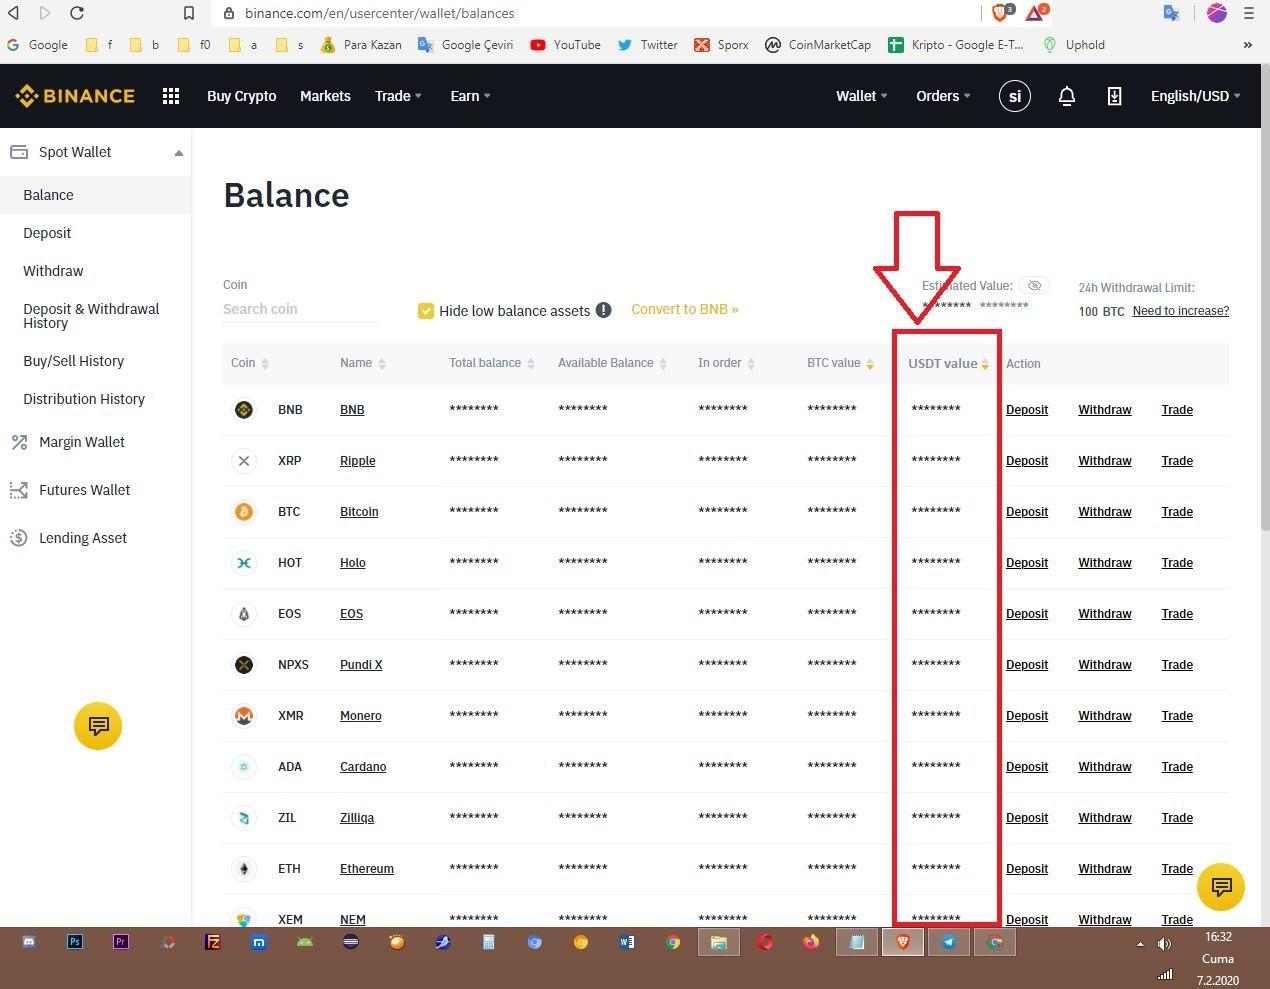Screen dimensions: 1270x989
Task: Switch to Telegram in the taskbar
Action: [949, 942]
